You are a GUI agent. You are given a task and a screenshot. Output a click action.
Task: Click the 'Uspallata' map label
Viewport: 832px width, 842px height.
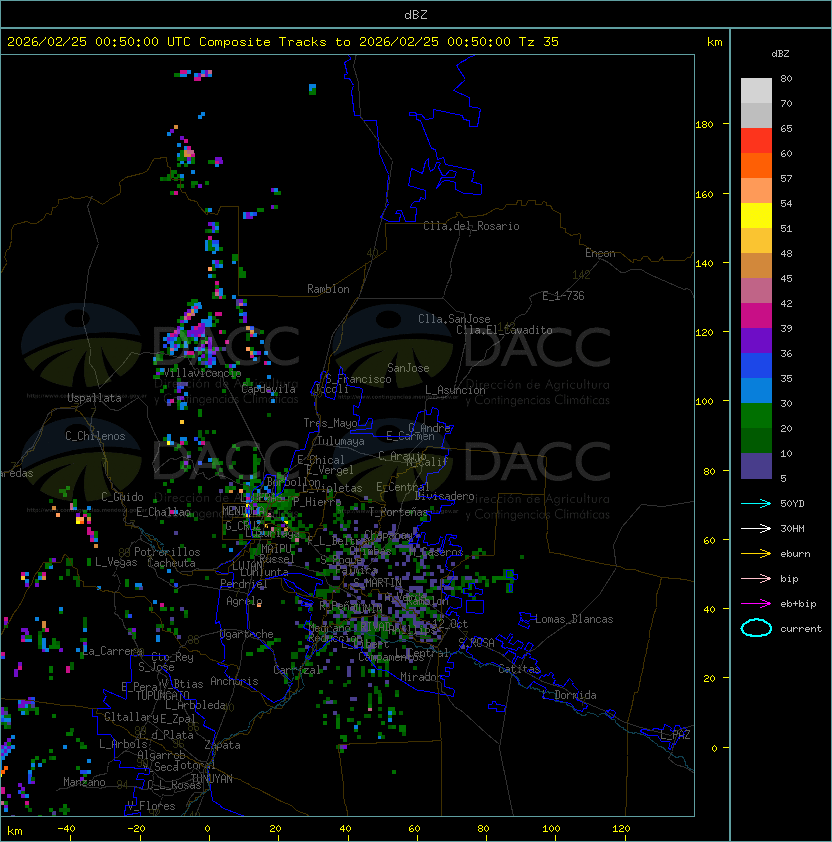pos(94,398)
